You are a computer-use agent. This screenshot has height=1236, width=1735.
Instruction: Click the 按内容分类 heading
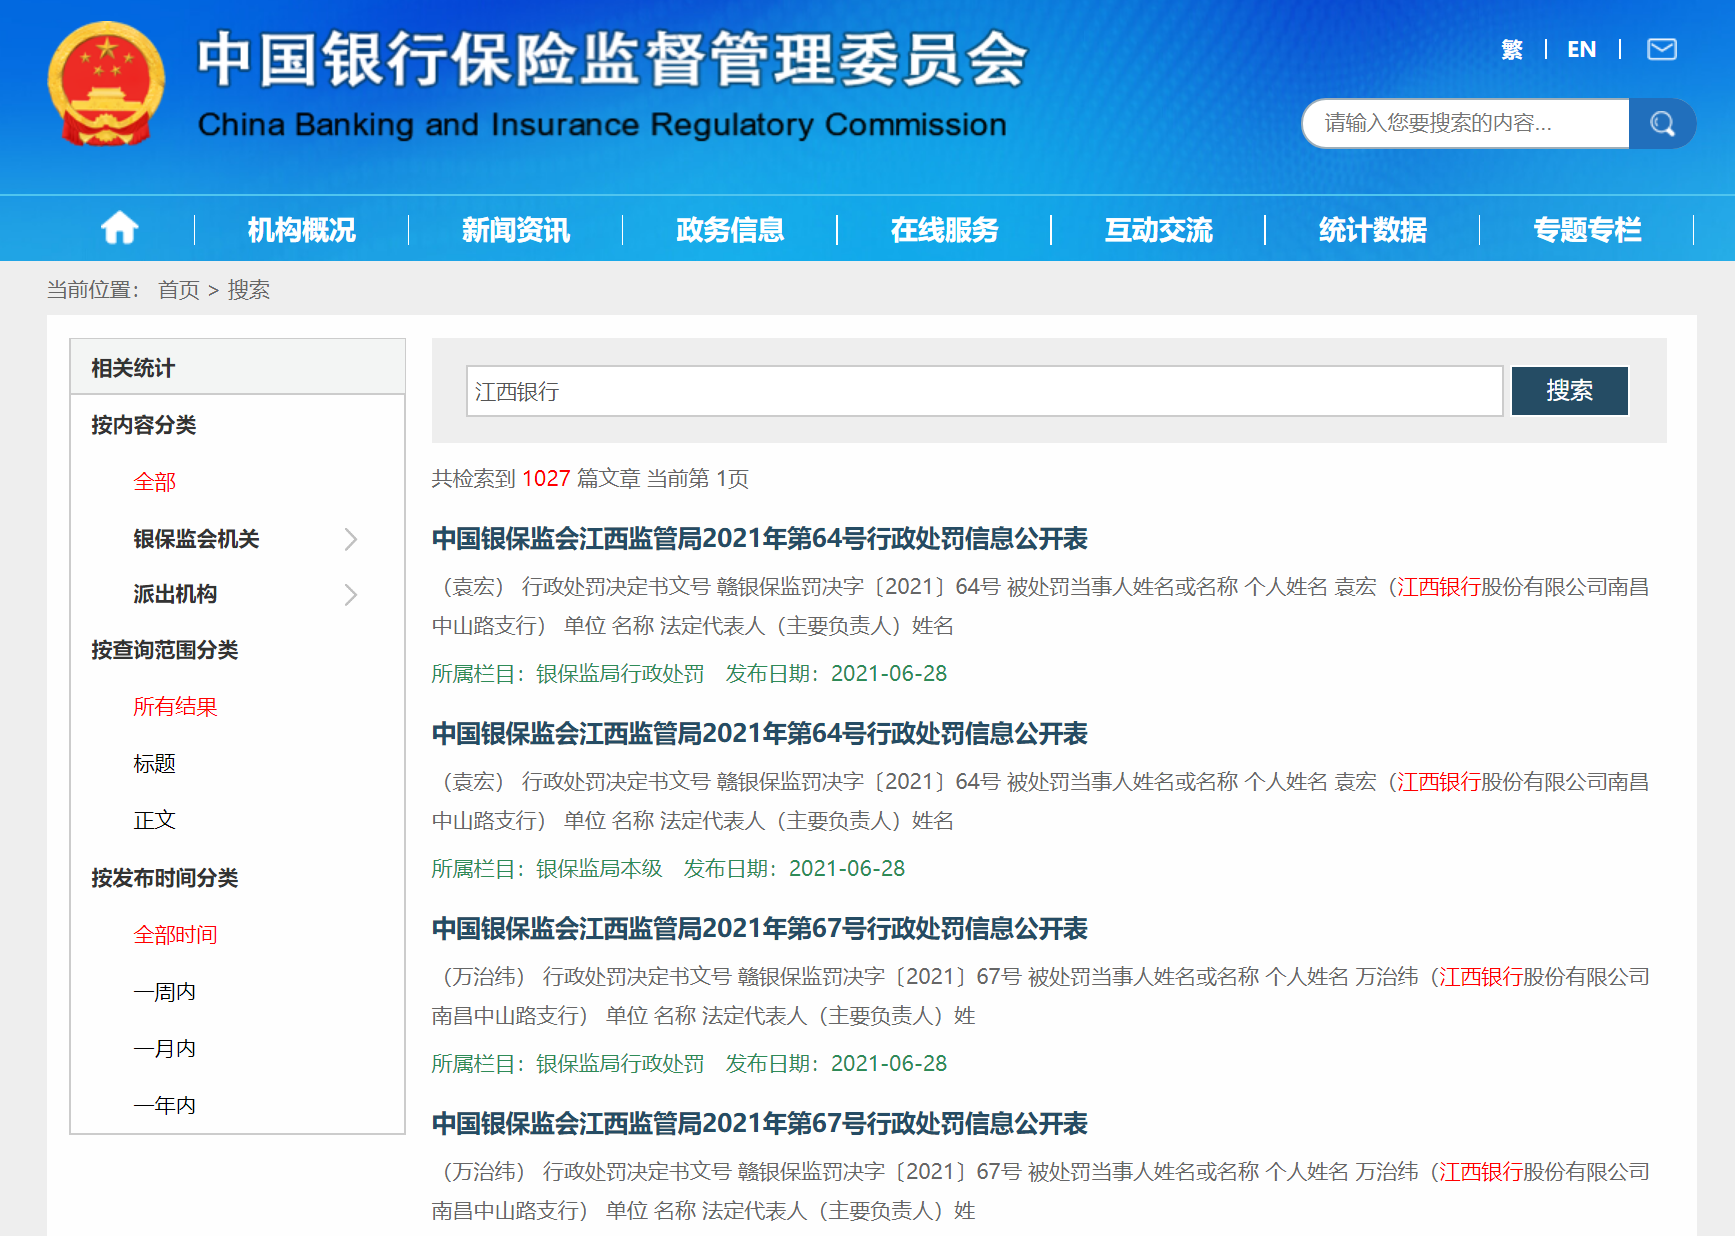(143, 425)
